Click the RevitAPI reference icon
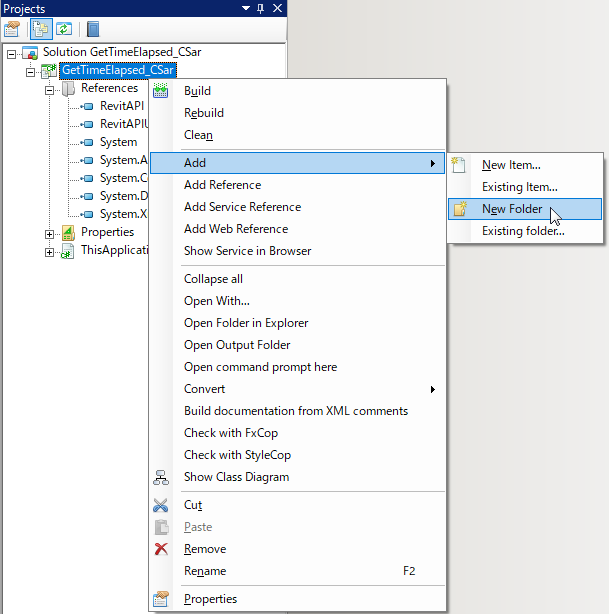 (87, 106)
